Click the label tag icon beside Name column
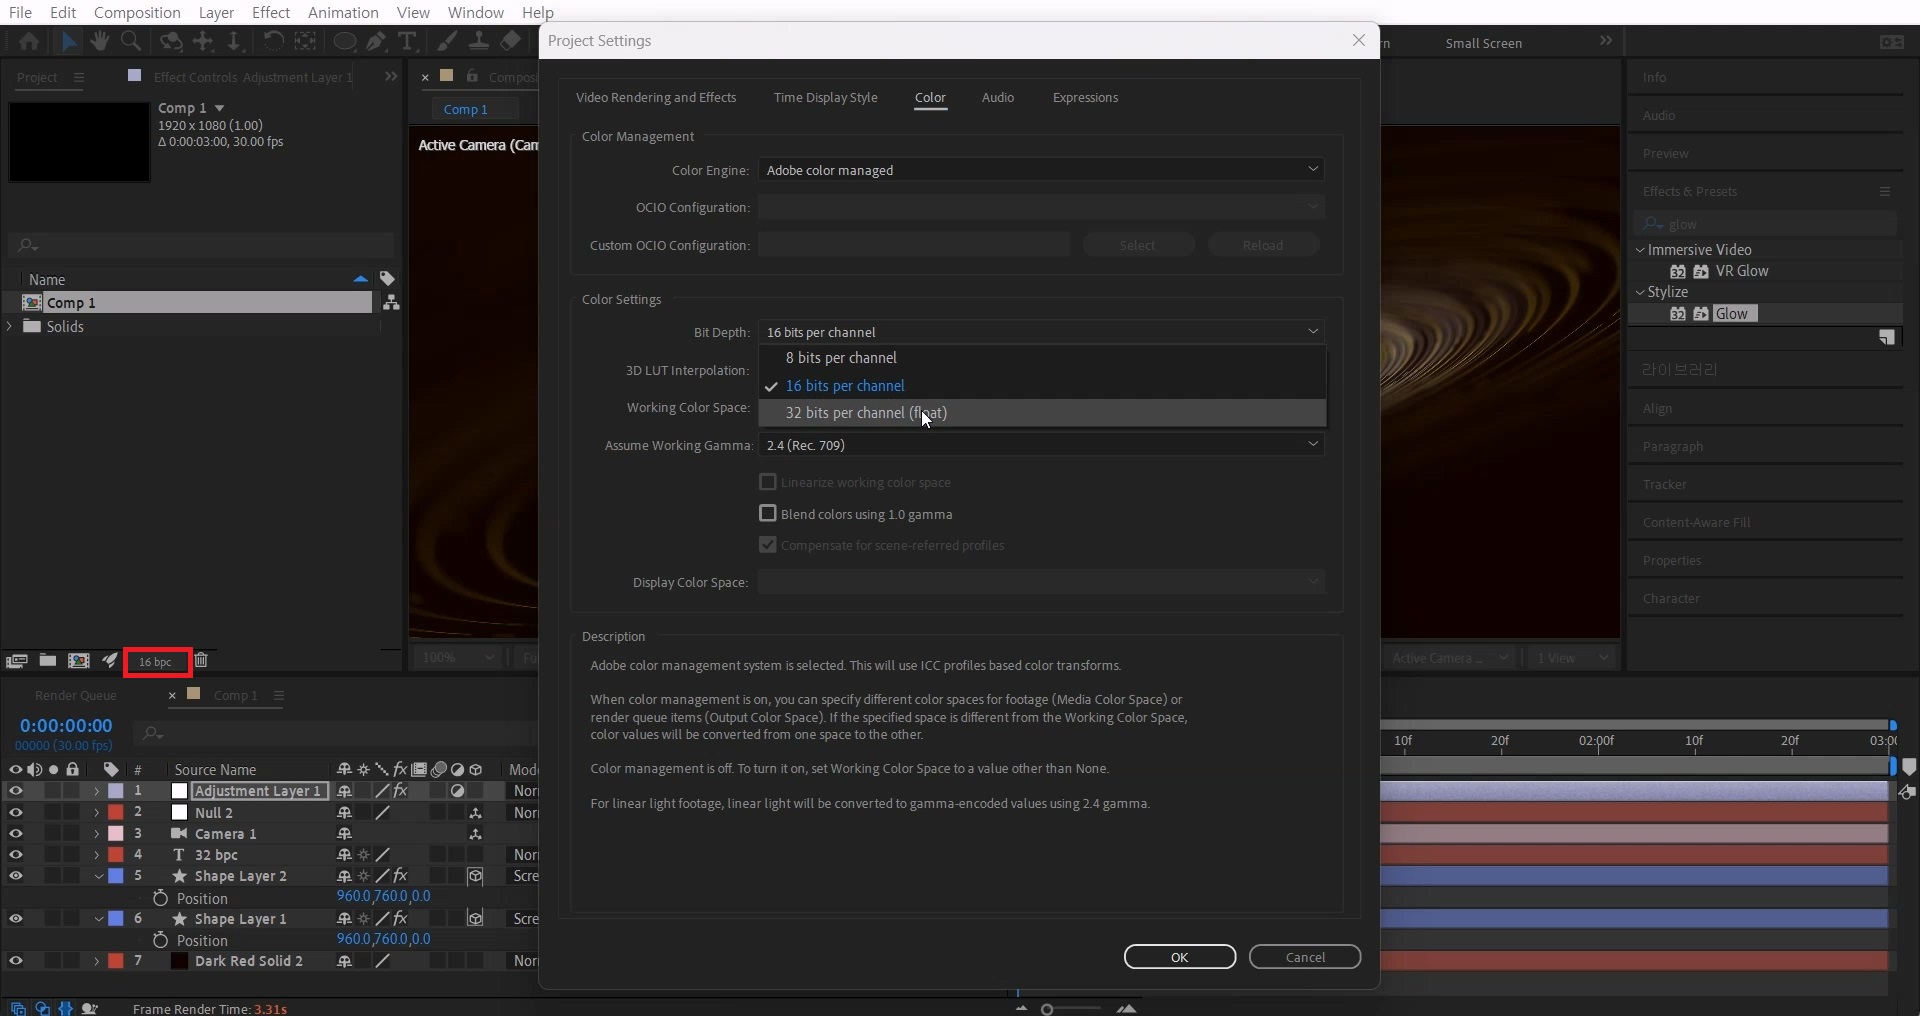1920x1016 pixels. [387, 279]
